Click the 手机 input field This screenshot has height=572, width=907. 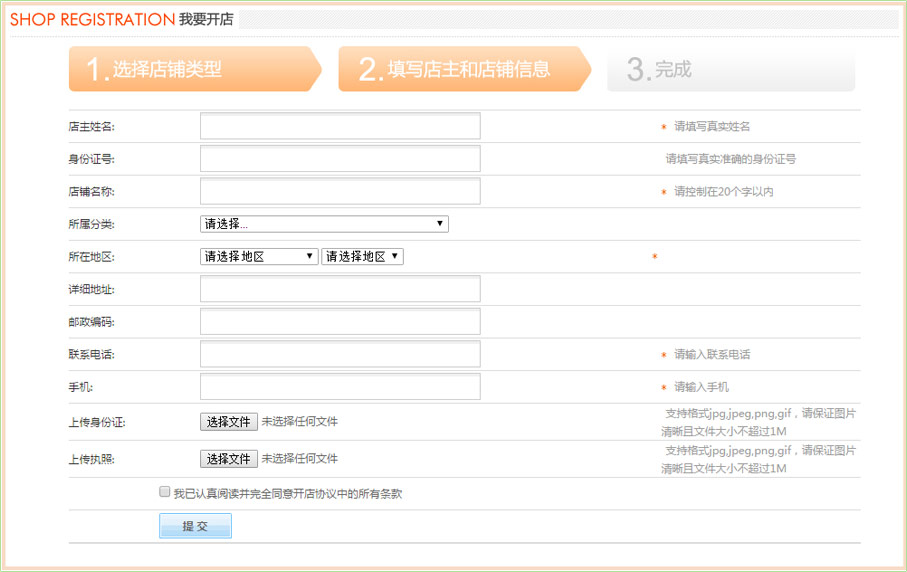pos(340,387)
